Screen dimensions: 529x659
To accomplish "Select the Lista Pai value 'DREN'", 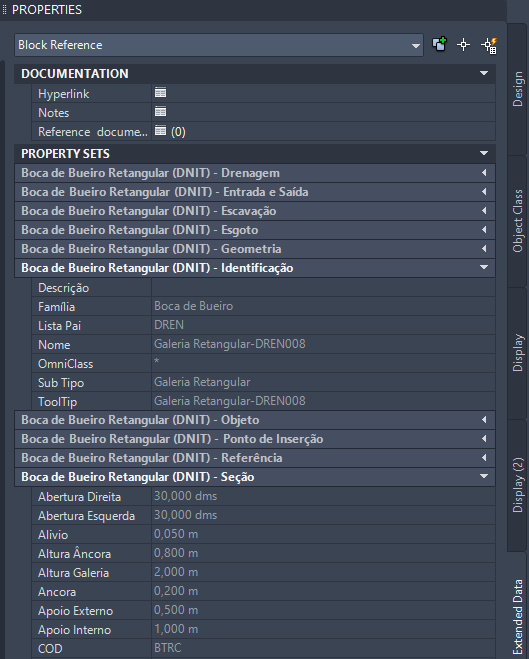I will pyautogui.click(x=169, y=325).
